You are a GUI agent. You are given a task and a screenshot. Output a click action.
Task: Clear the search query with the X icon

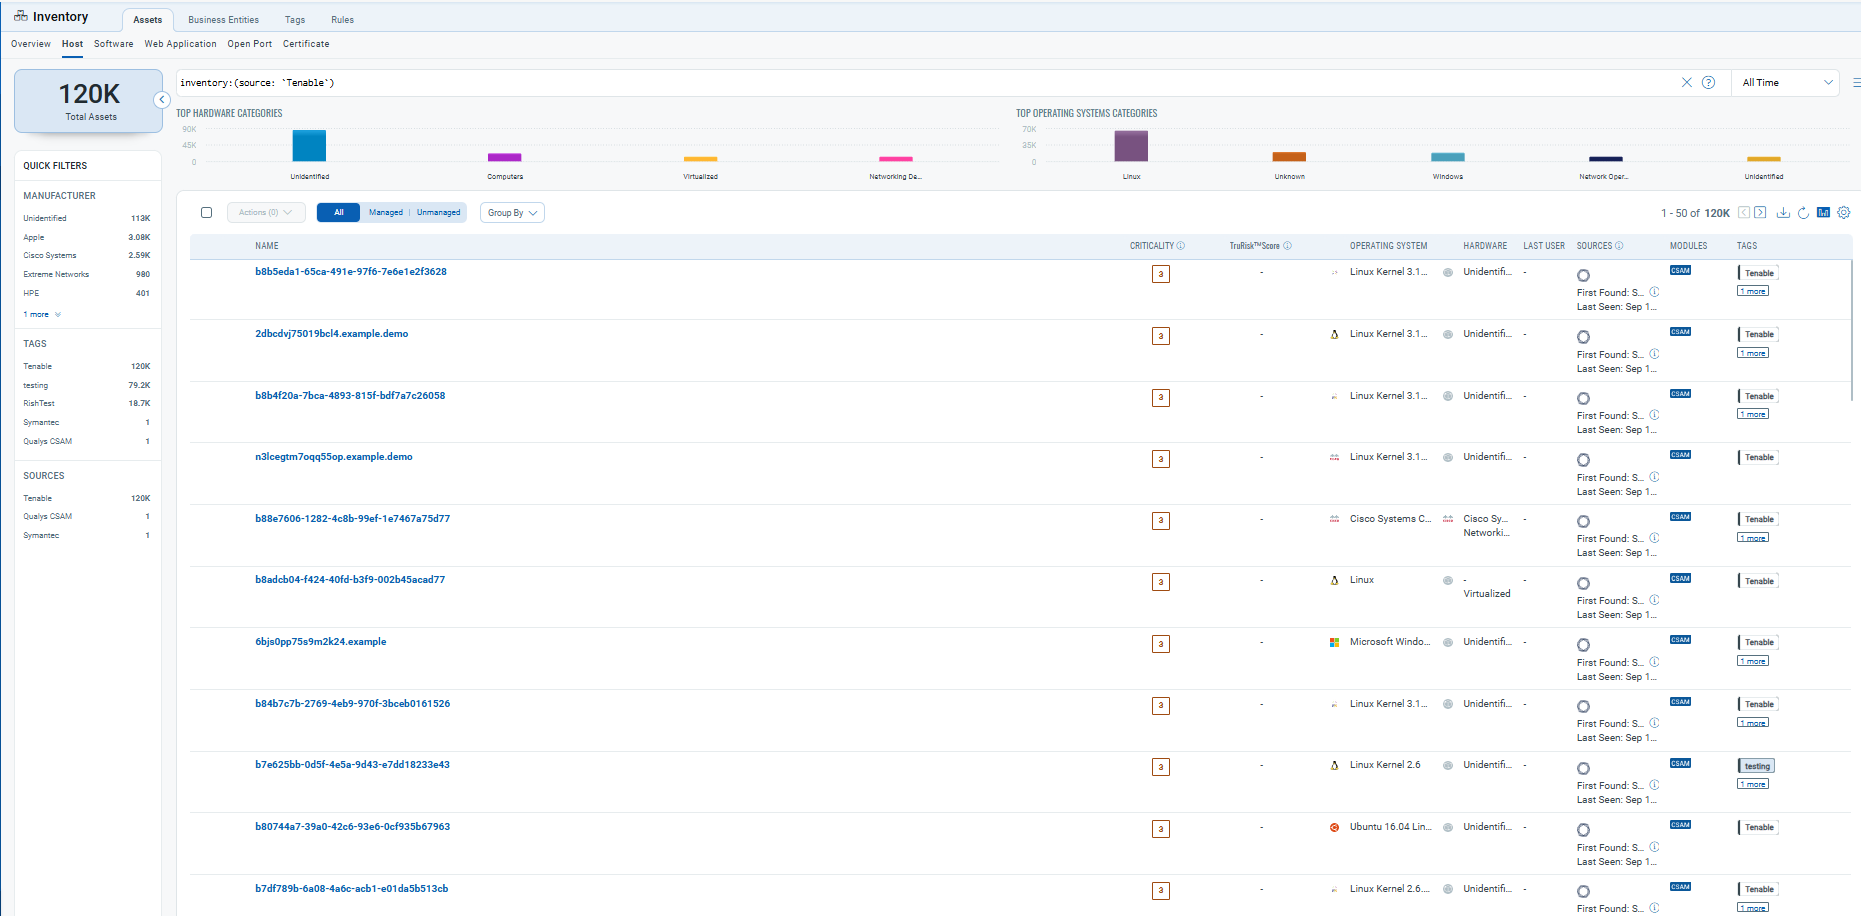tap(1686, 83)
